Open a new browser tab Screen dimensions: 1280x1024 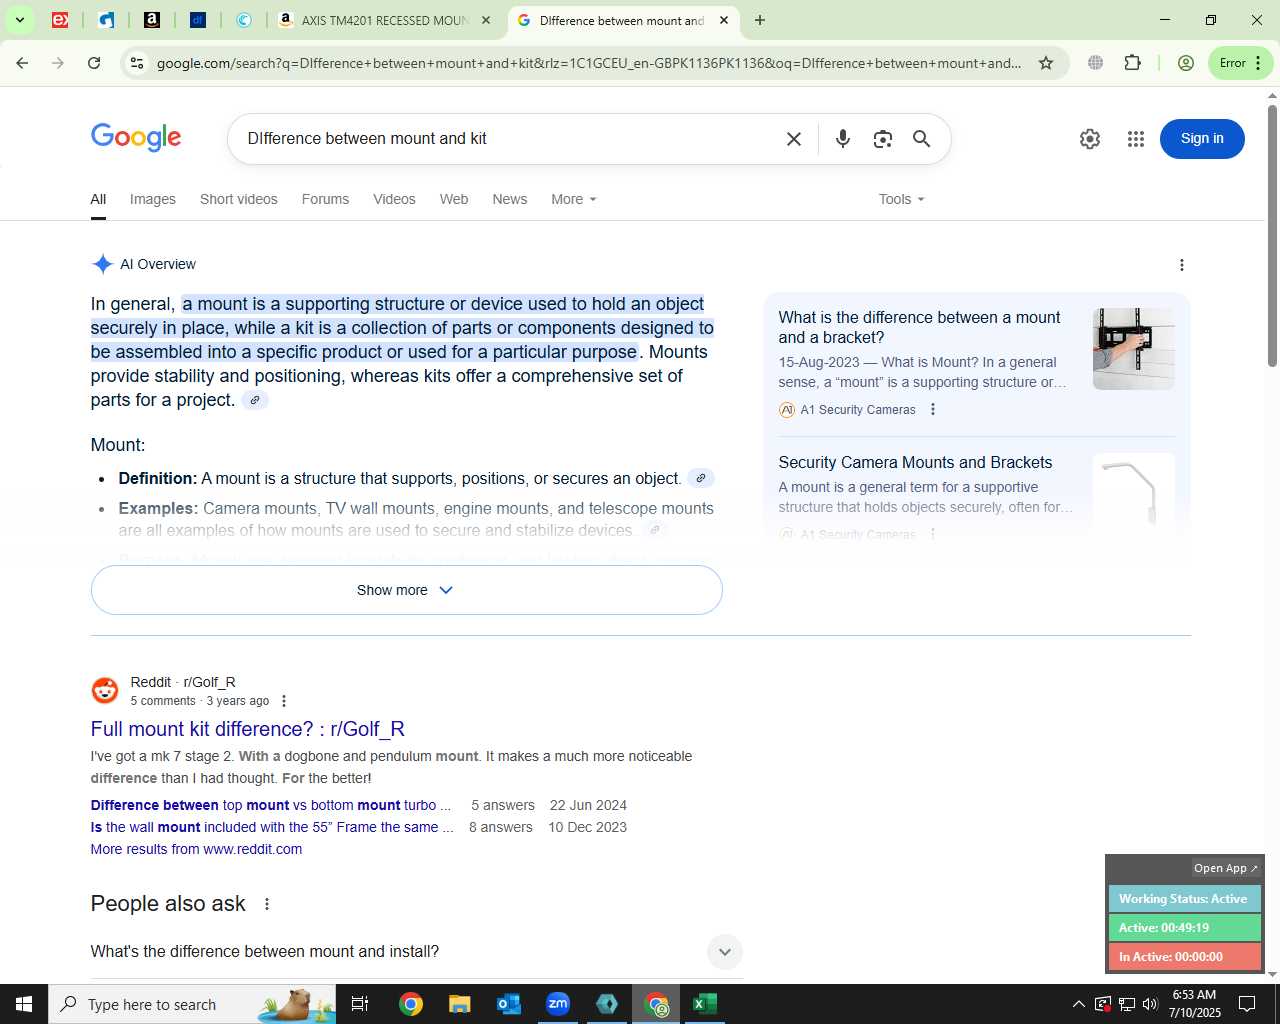click(760, 20)
